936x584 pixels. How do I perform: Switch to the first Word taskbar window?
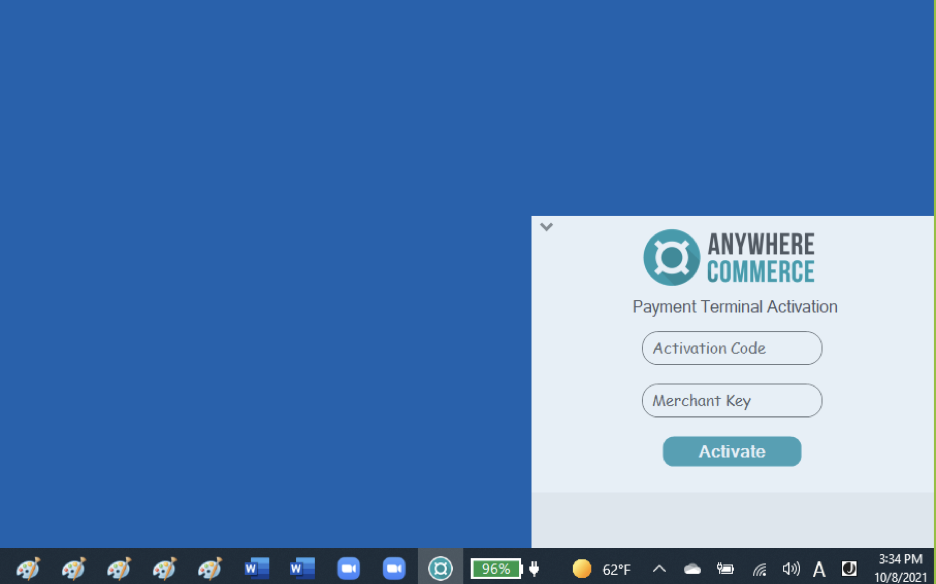[257, 568]
